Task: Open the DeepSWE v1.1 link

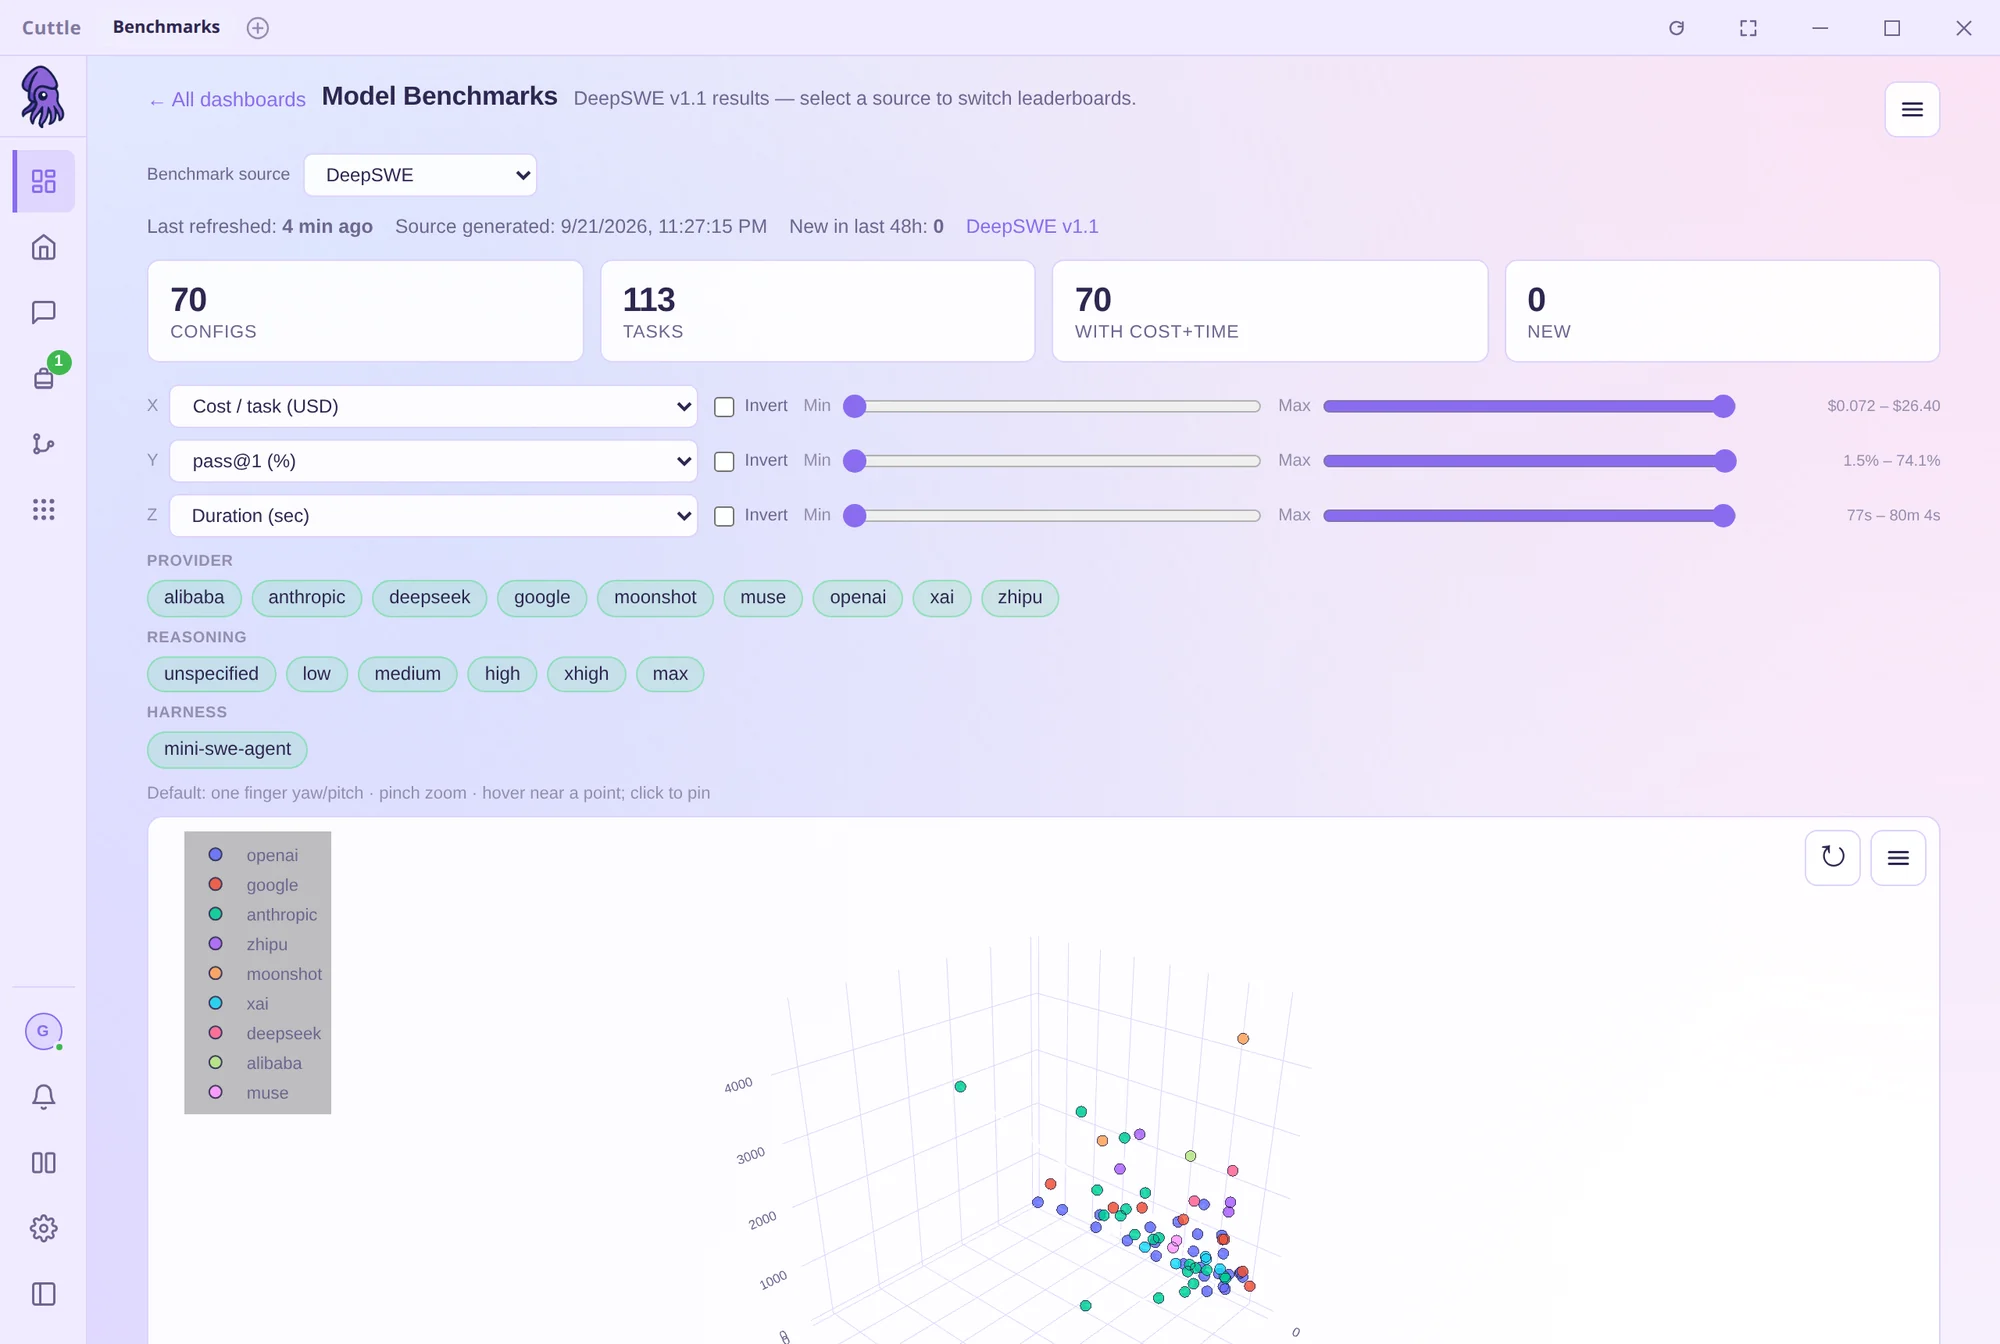Action: [1032, 227]
